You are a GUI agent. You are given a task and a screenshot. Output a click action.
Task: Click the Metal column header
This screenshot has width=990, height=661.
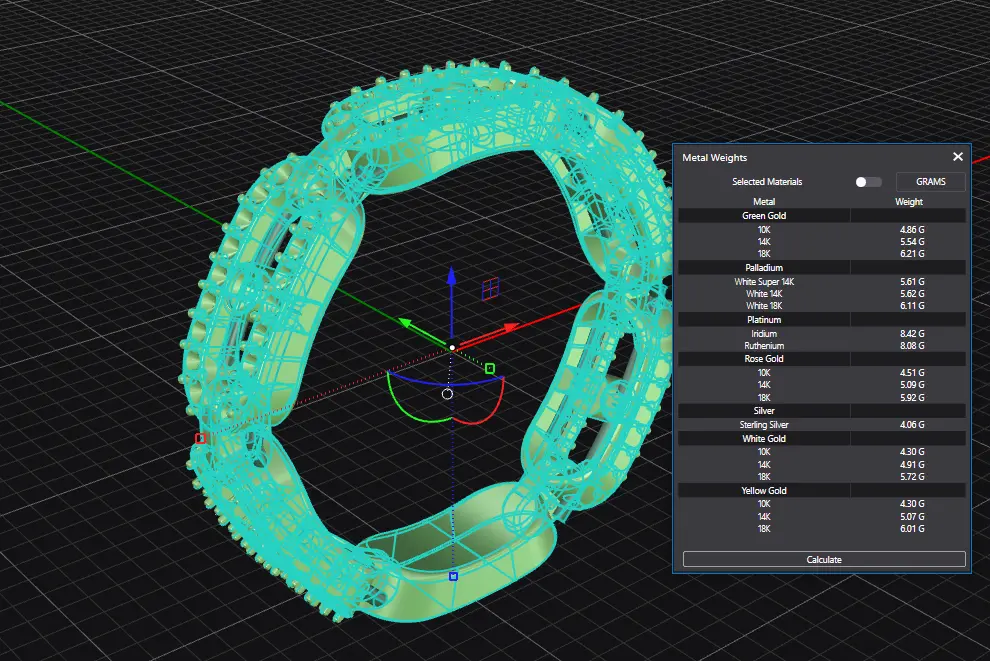tap(764, 202)
